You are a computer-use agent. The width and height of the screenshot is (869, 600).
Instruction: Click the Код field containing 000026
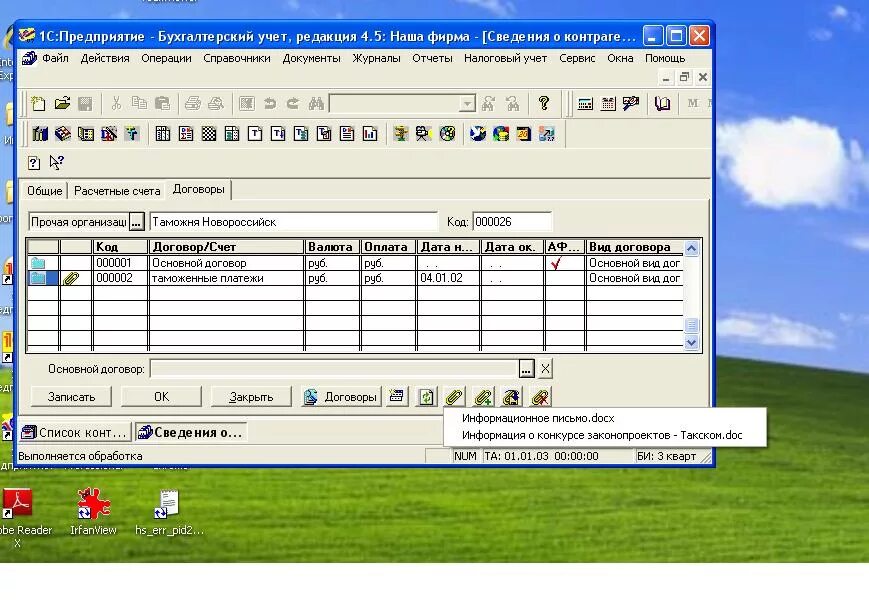point(512,222)
